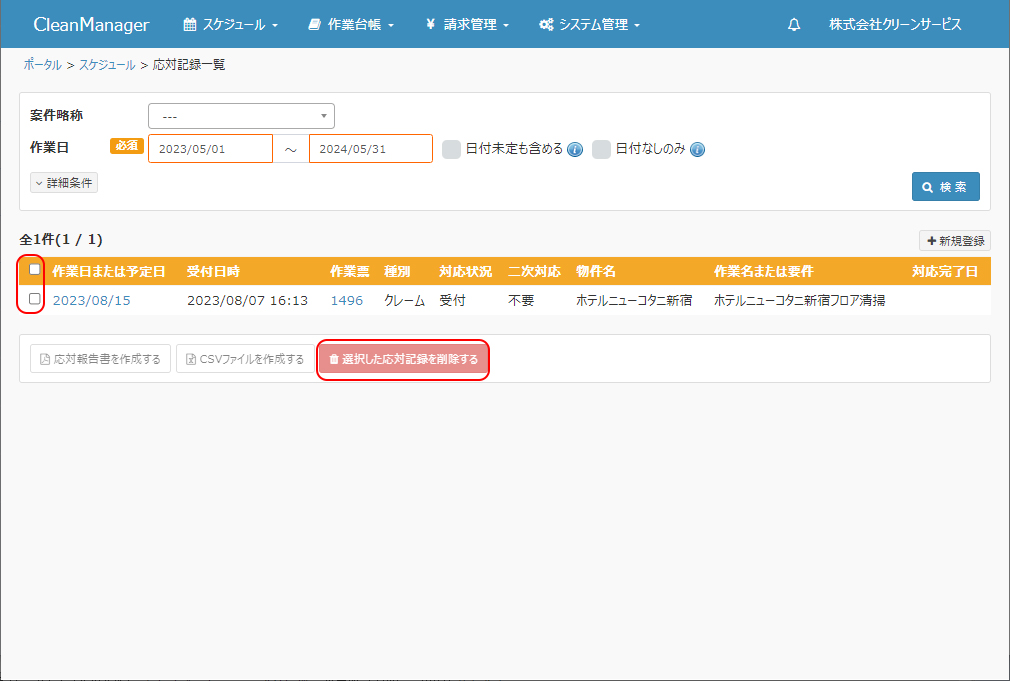Open the スケジュール menu
1010x681 pixels.
point(231,24)
